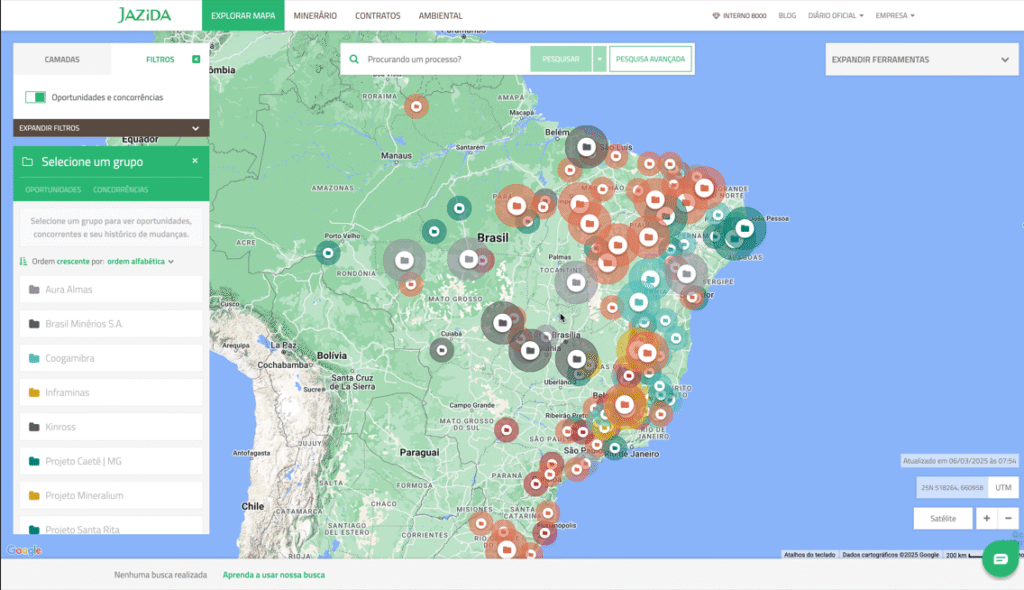Open the Diário Oficial dropdown
The width and height of the screenshot is (1024, 590).
(835, 16)
